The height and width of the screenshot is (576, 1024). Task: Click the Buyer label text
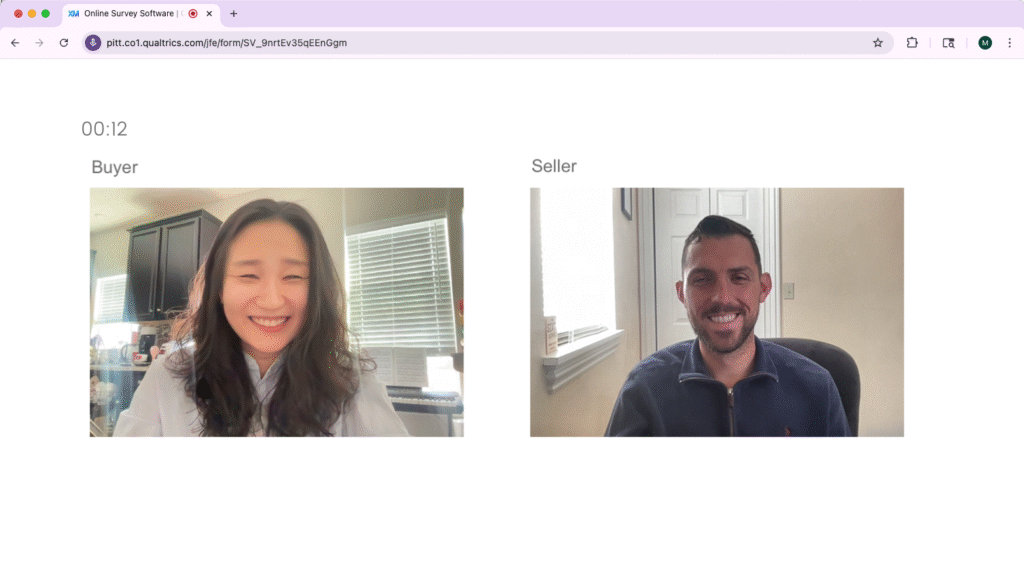[x=114, y=167]
